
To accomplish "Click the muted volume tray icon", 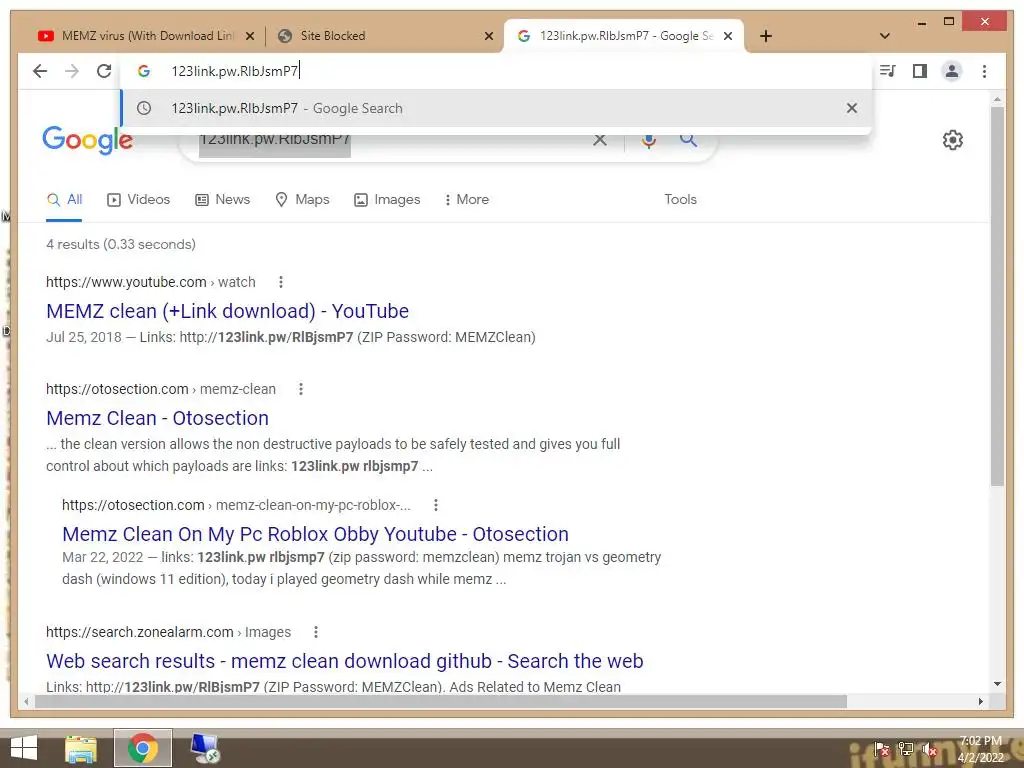I will tap(929, 750).
